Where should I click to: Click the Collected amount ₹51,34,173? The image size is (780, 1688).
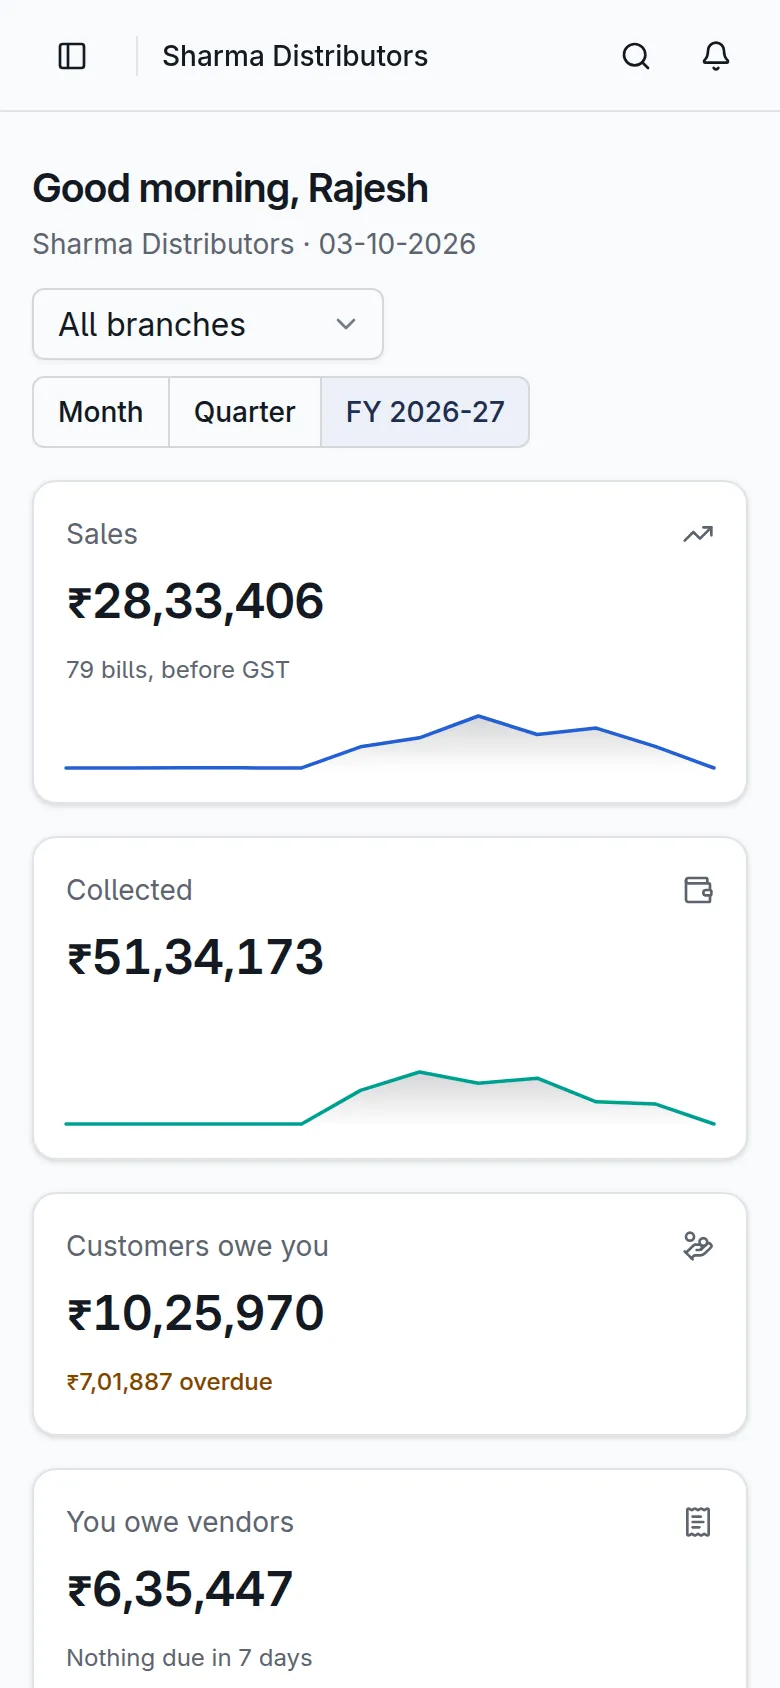pyautogui.click(x=195, y=957)
